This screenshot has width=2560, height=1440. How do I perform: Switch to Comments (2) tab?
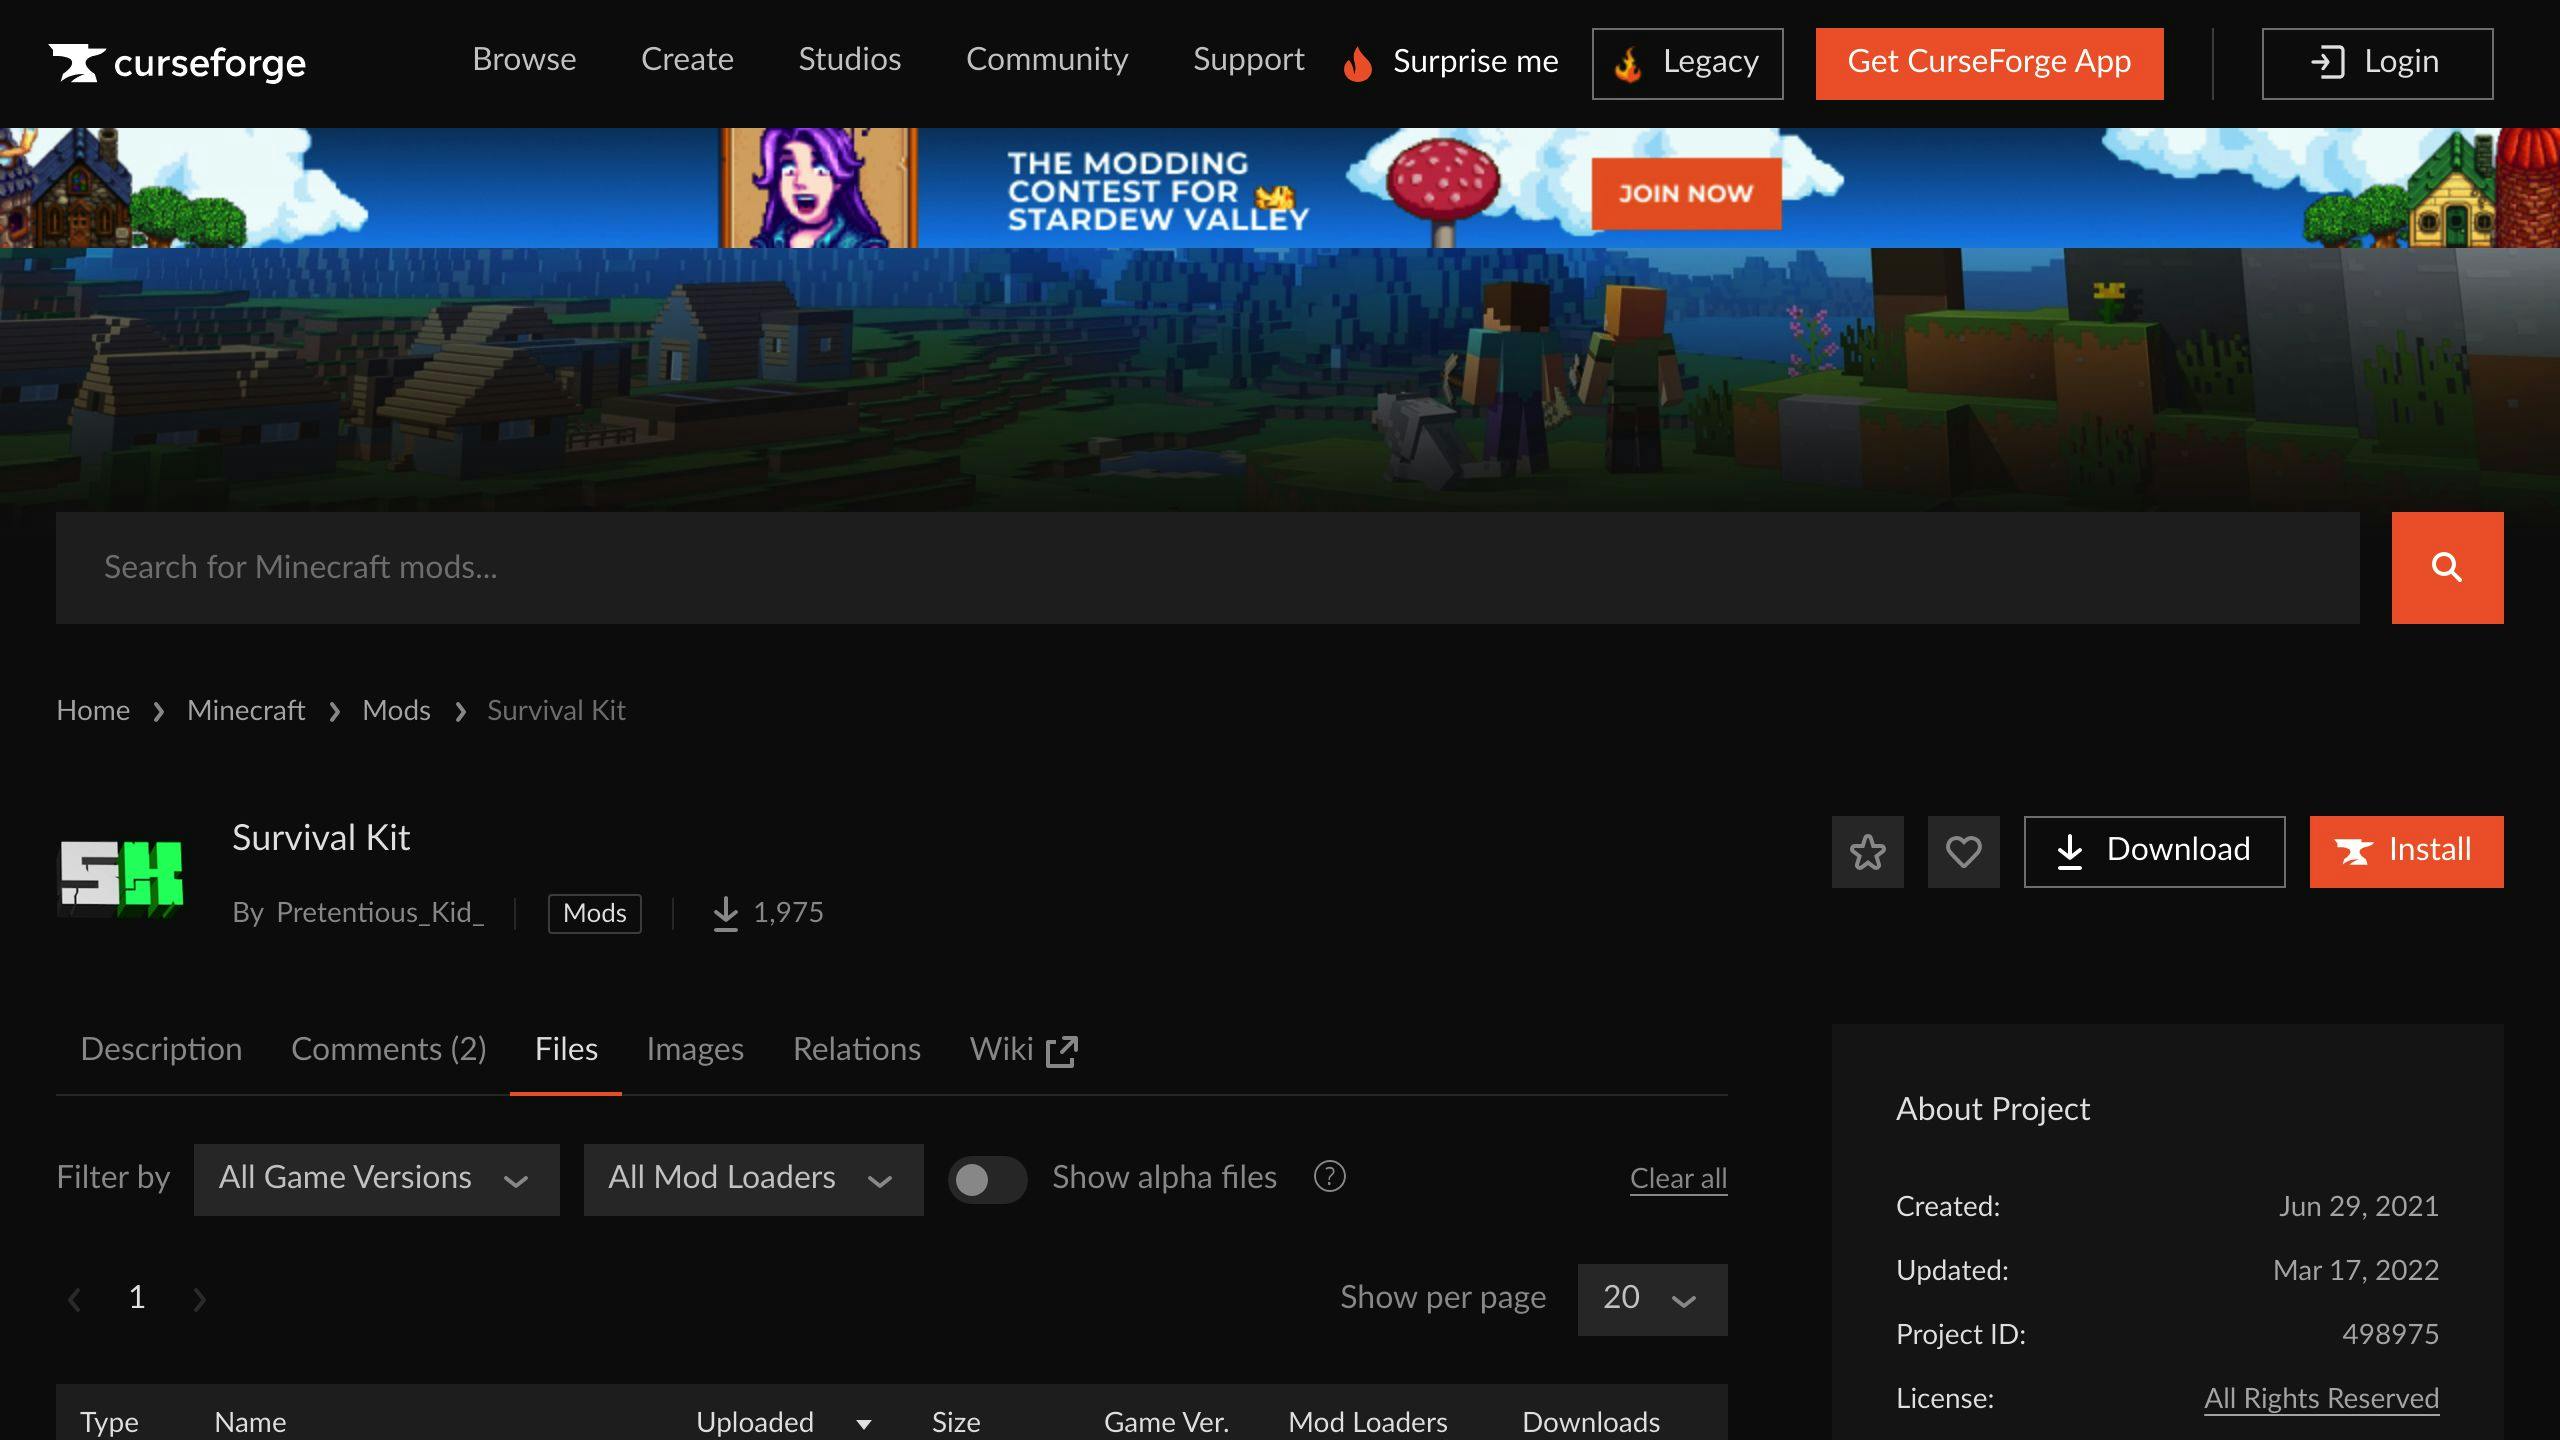click(388, 1050)
